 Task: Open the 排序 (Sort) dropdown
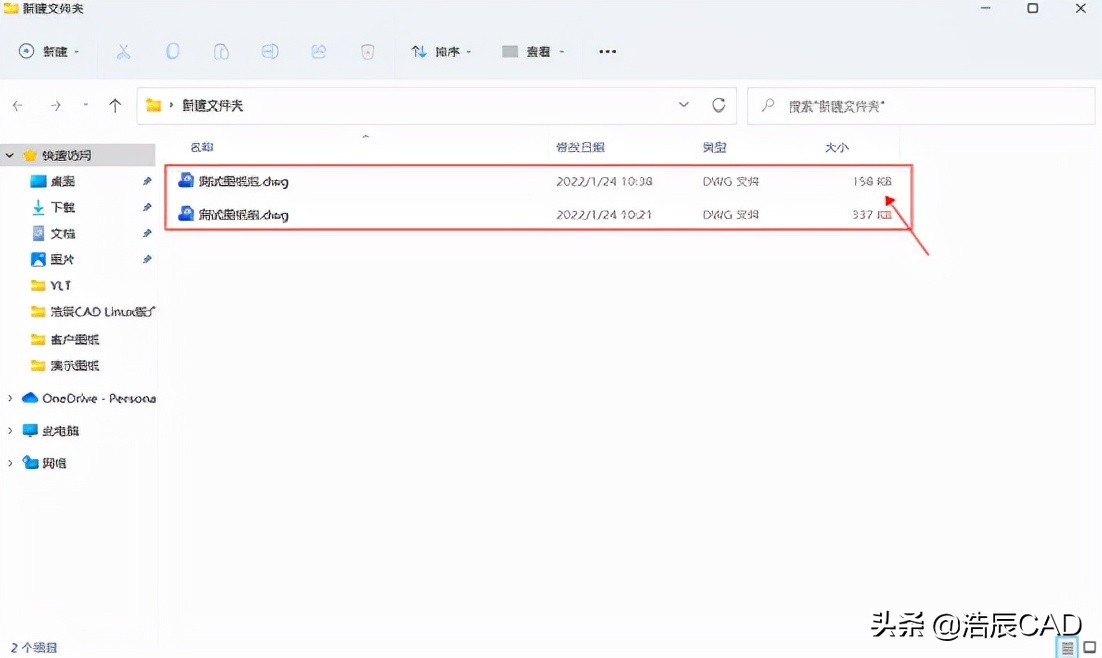click(x=440, y=51)
